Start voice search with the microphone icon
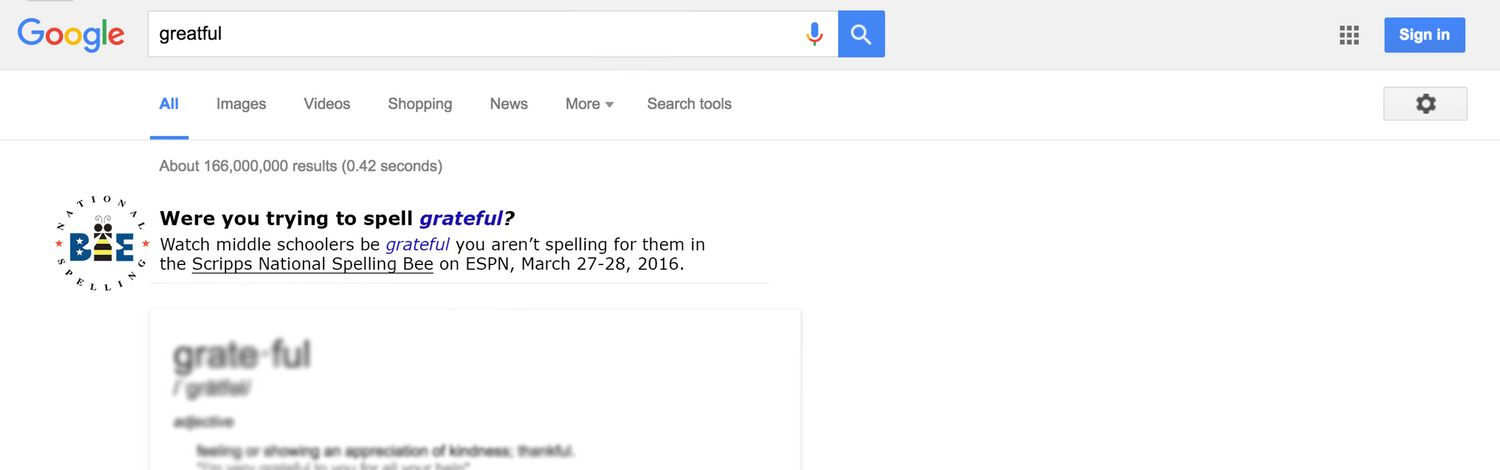The height and width of the screenshot is (470, 1500). (x=814, y=34)
